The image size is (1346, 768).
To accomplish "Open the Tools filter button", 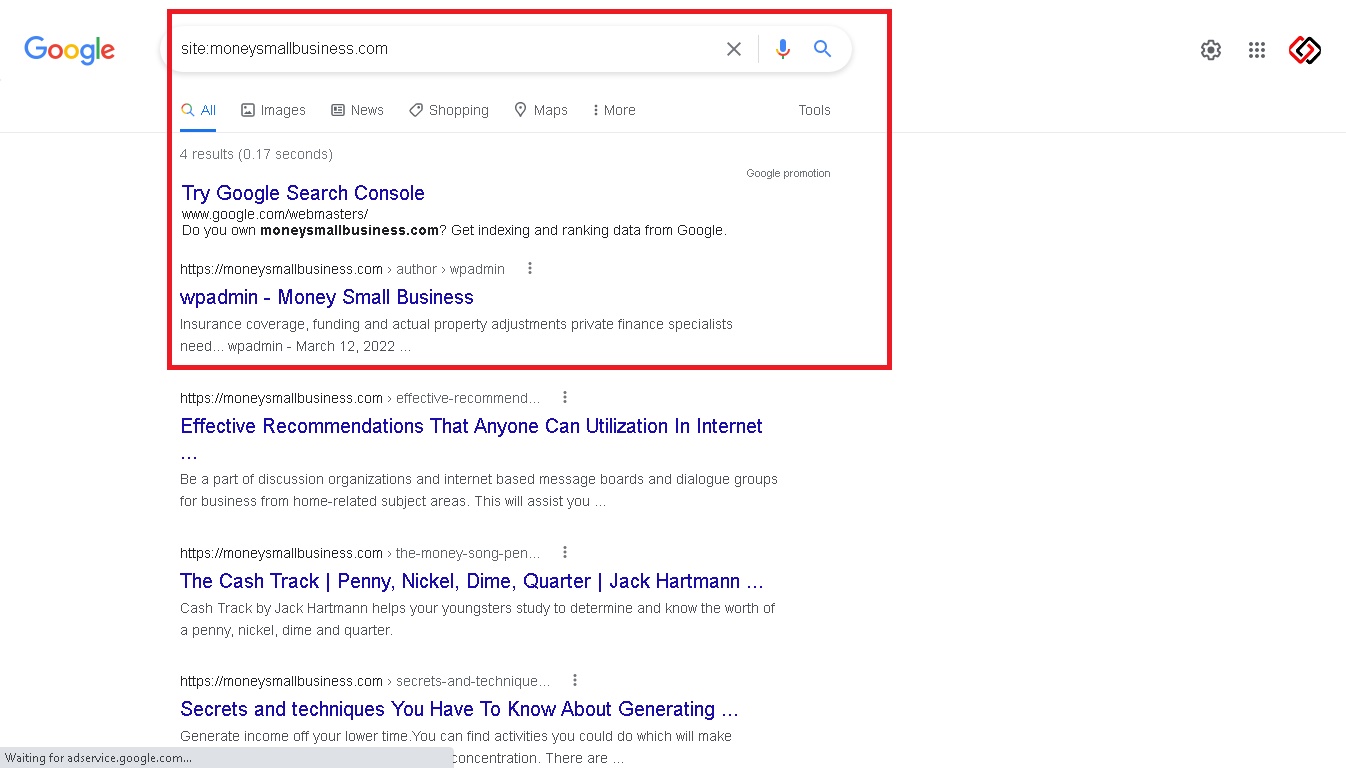I will coord(814,110).
